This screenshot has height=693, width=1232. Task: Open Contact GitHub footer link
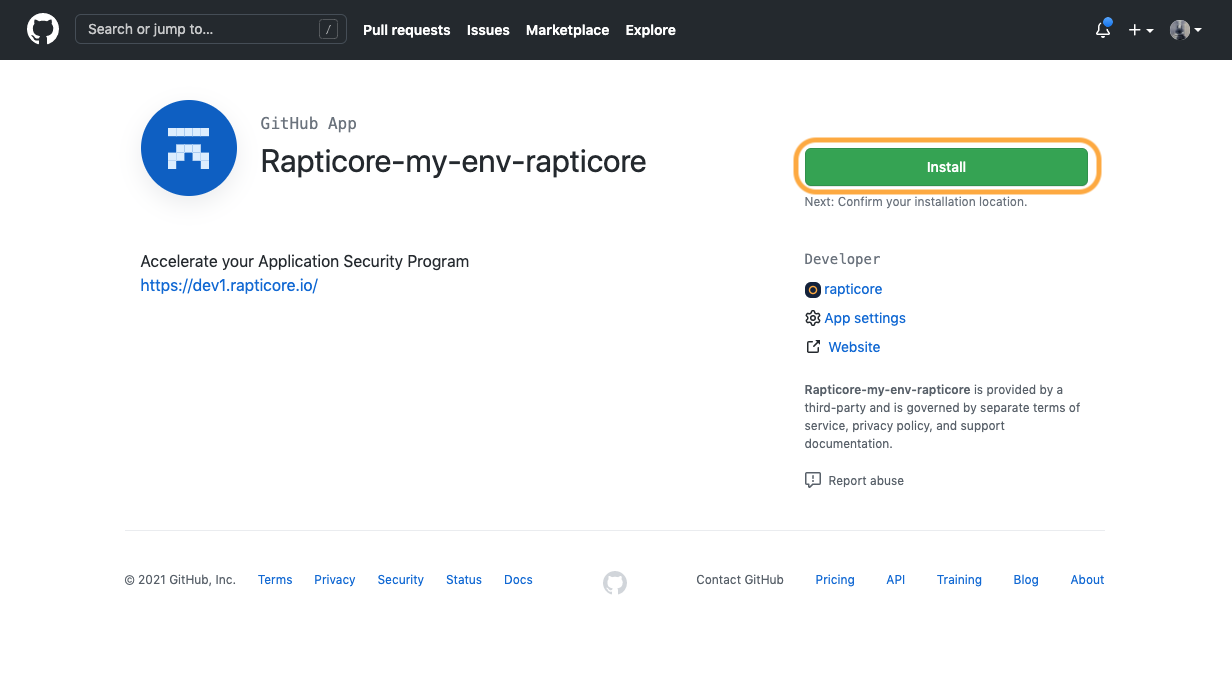click(x=740, y=580)
